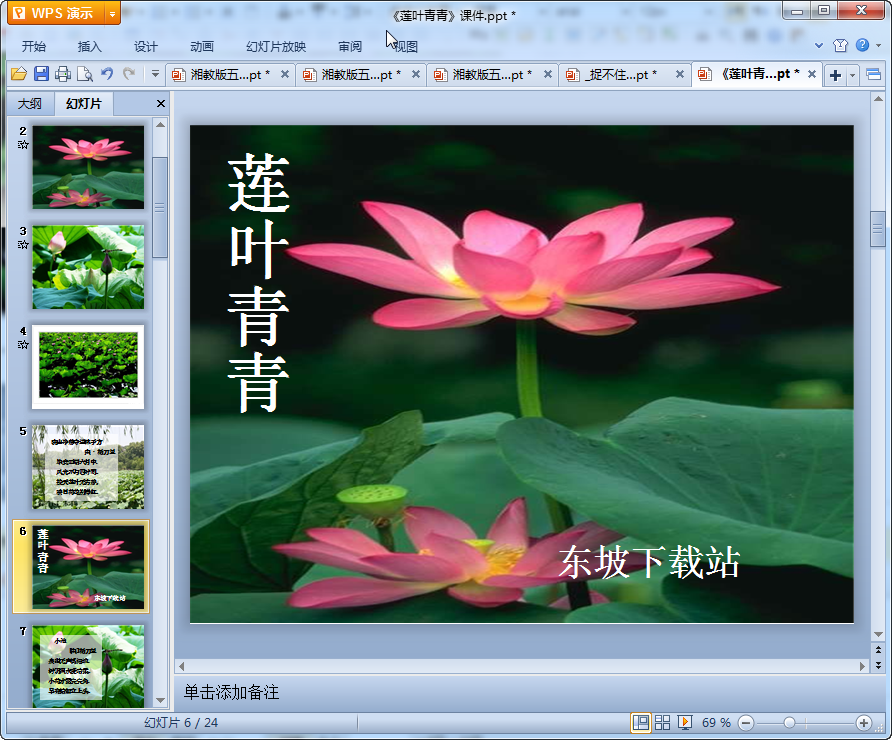Select slide 5 poem thumbnail
Screen dimensions: 892x740
tap(88, 467)
